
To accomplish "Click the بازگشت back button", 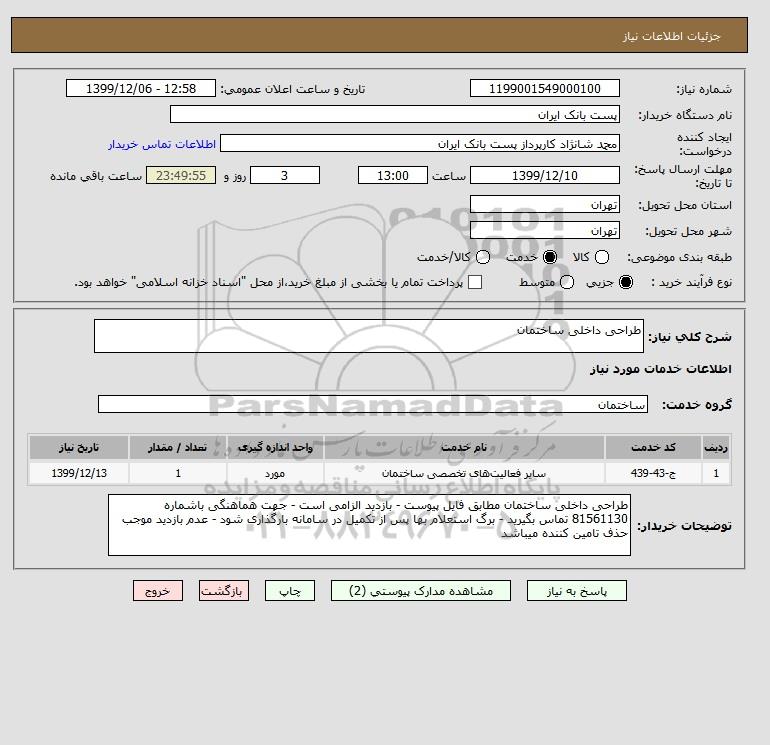I will coord(224,591).
